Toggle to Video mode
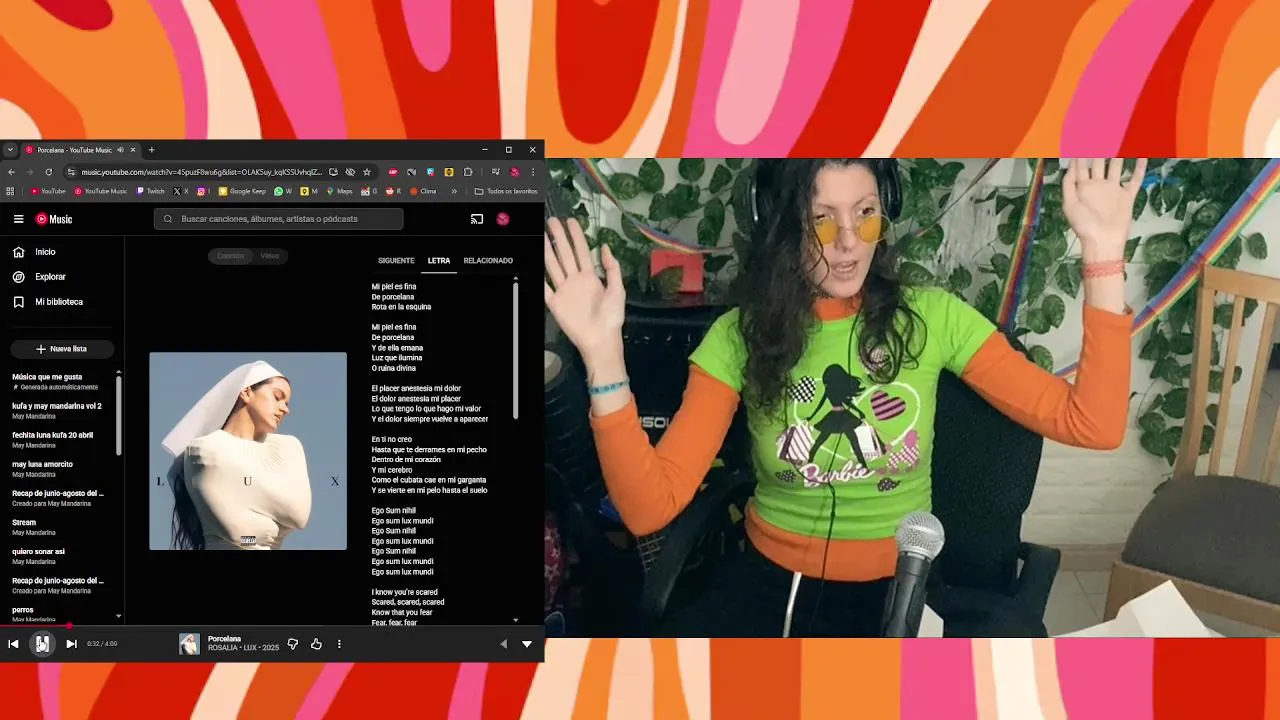This screenshot has height=720, width=1280. pos(270,256)
